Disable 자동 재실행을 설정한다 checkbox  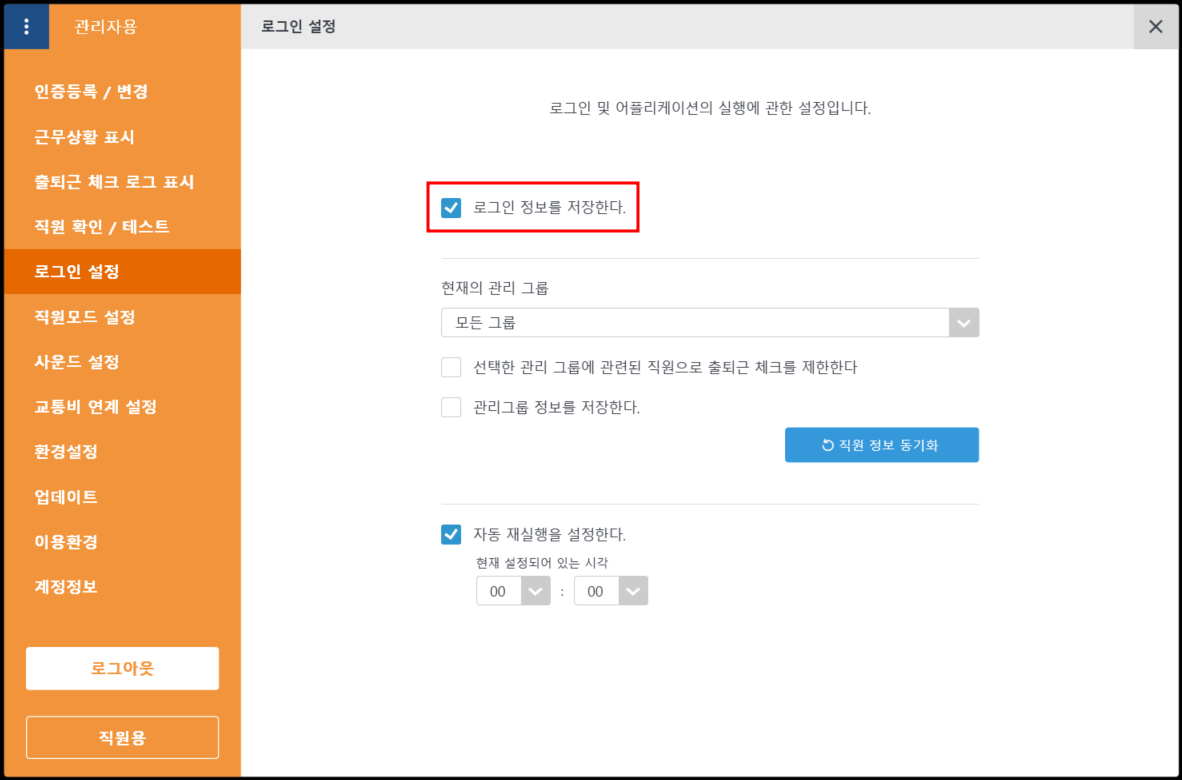tap(451, 534)
